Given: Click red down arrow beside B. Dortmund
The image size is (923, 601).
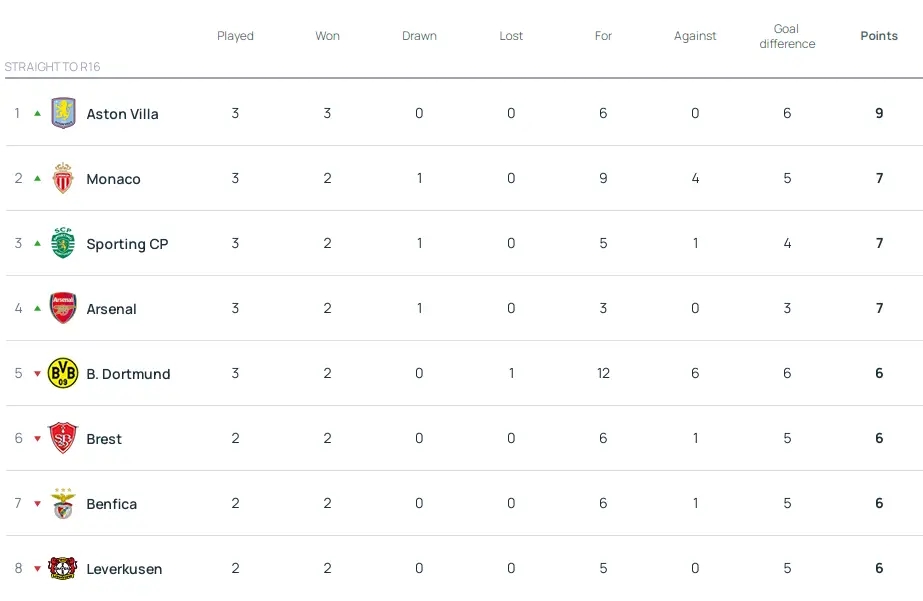Looking at the screenshot, I should (38, 373).
